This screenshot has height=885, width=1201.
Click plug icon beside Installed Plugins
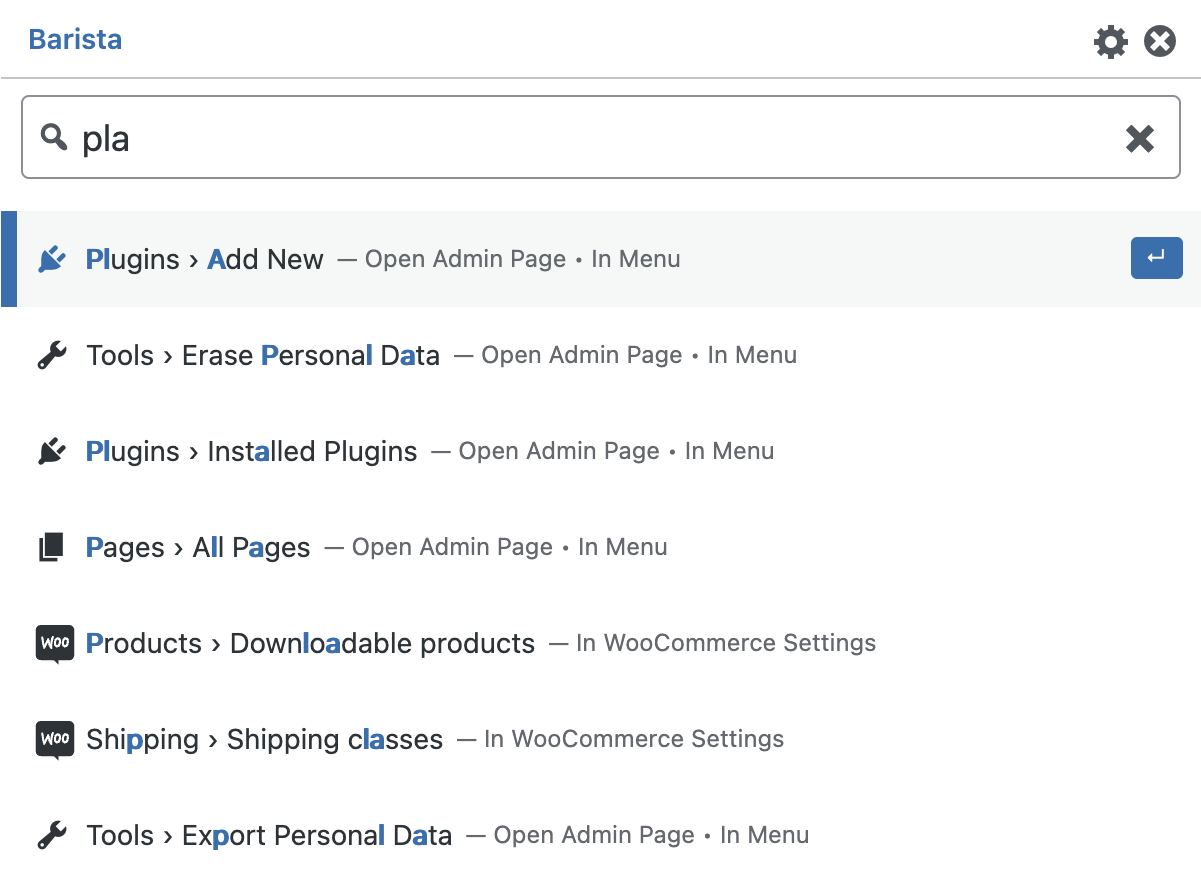click(x=52, y=451)
